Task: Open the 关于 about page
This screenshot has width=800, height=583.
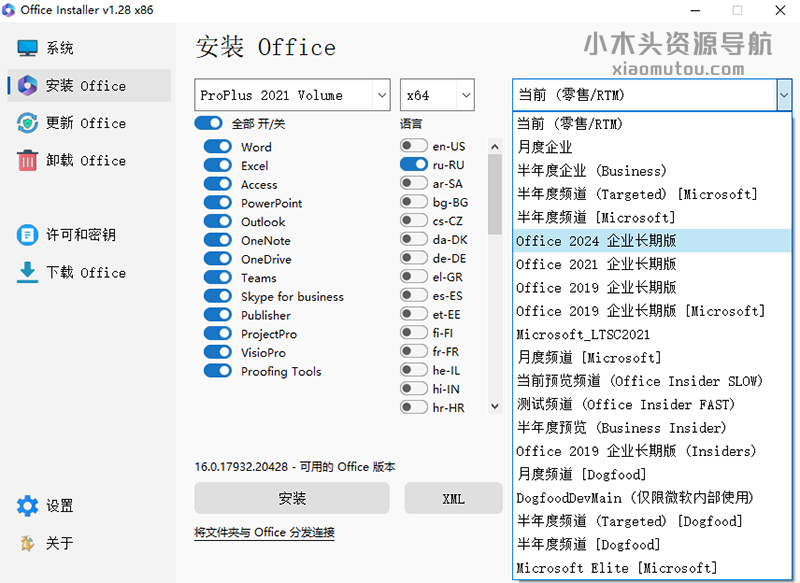Action: [x=89, y=543]
